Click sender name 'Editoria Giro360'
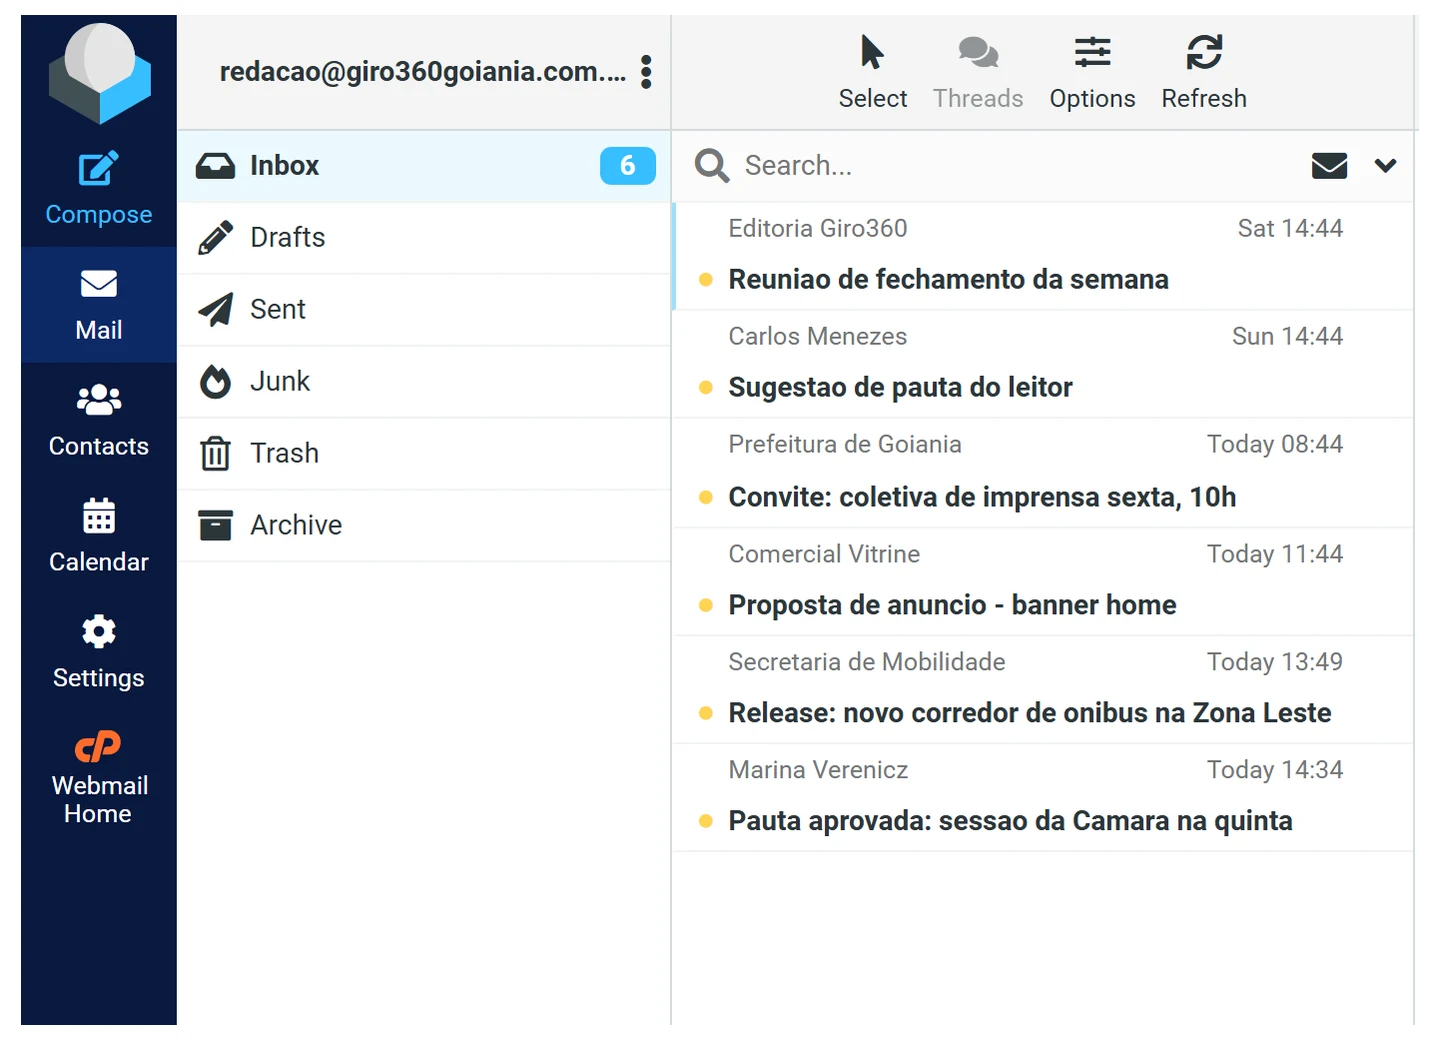The height and width of the screenshot is (1040, 1440). point(818,229)
